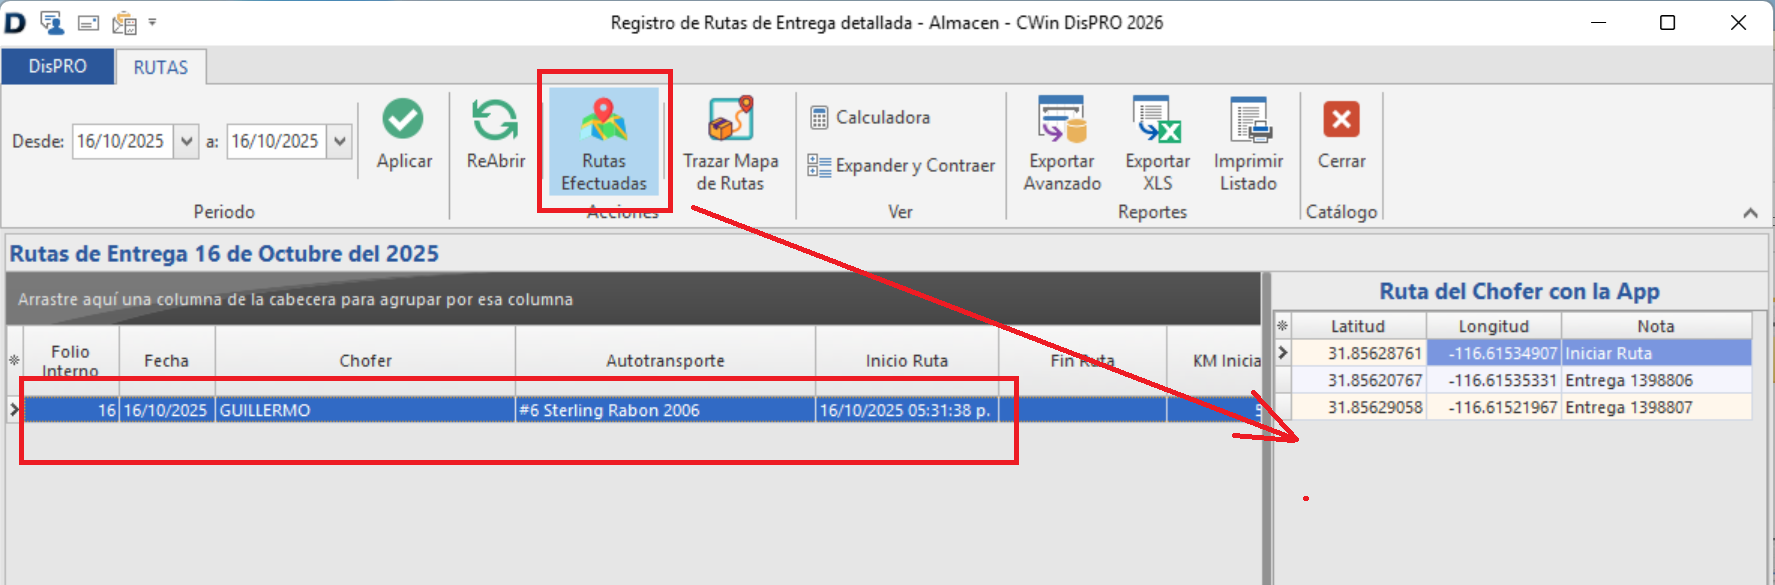Click the end date input field
Viewport: 1775px width, 585px height.
[x=277, y=141]
